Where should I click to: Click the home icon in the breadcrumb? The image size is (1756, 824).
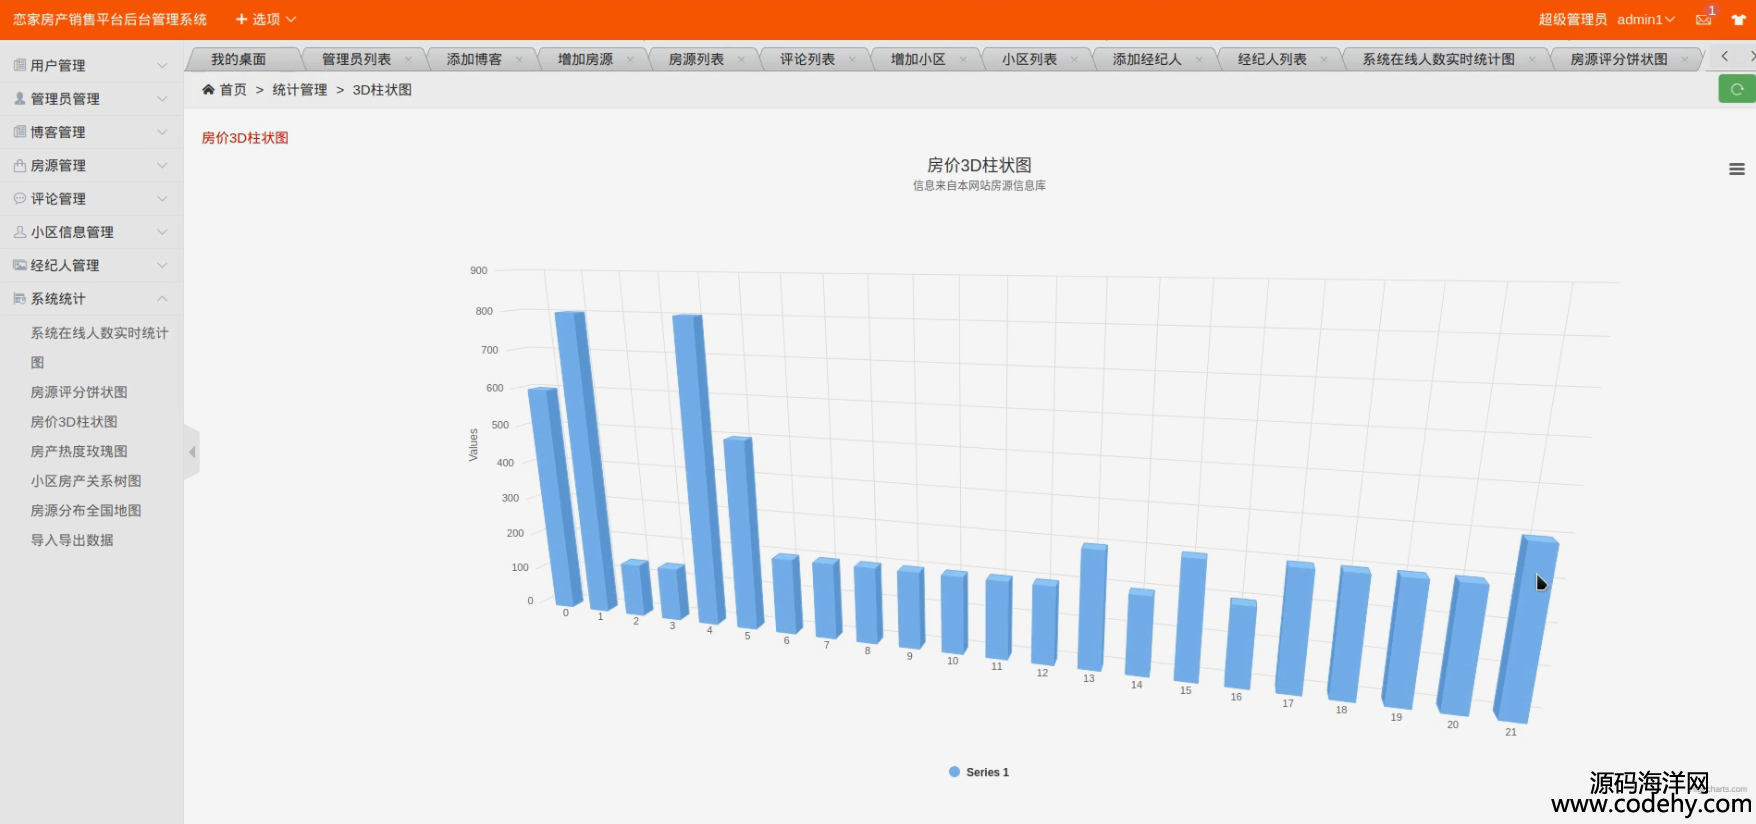tap(208, 89)
